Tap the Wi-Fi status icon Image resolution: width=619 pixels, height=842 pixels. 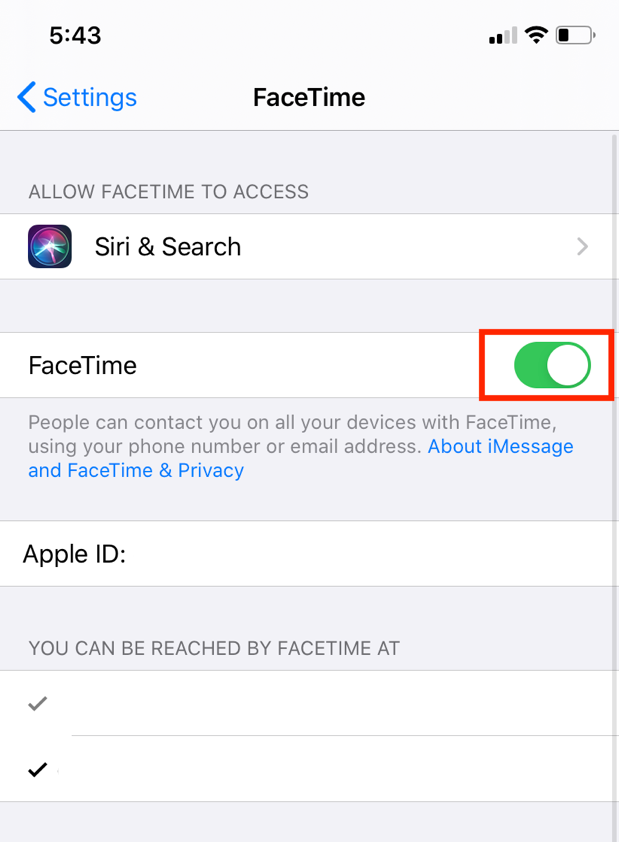click(537, 36)
